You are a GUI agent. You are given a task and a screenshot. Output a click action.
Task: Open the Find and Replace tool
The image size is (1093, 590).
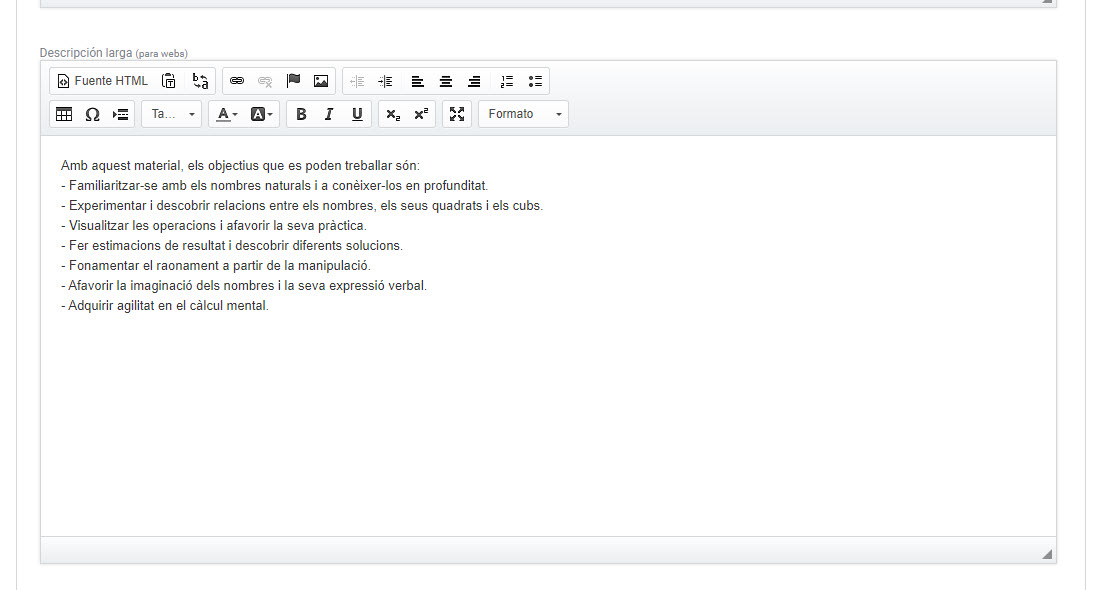click(x=200, y=81)
